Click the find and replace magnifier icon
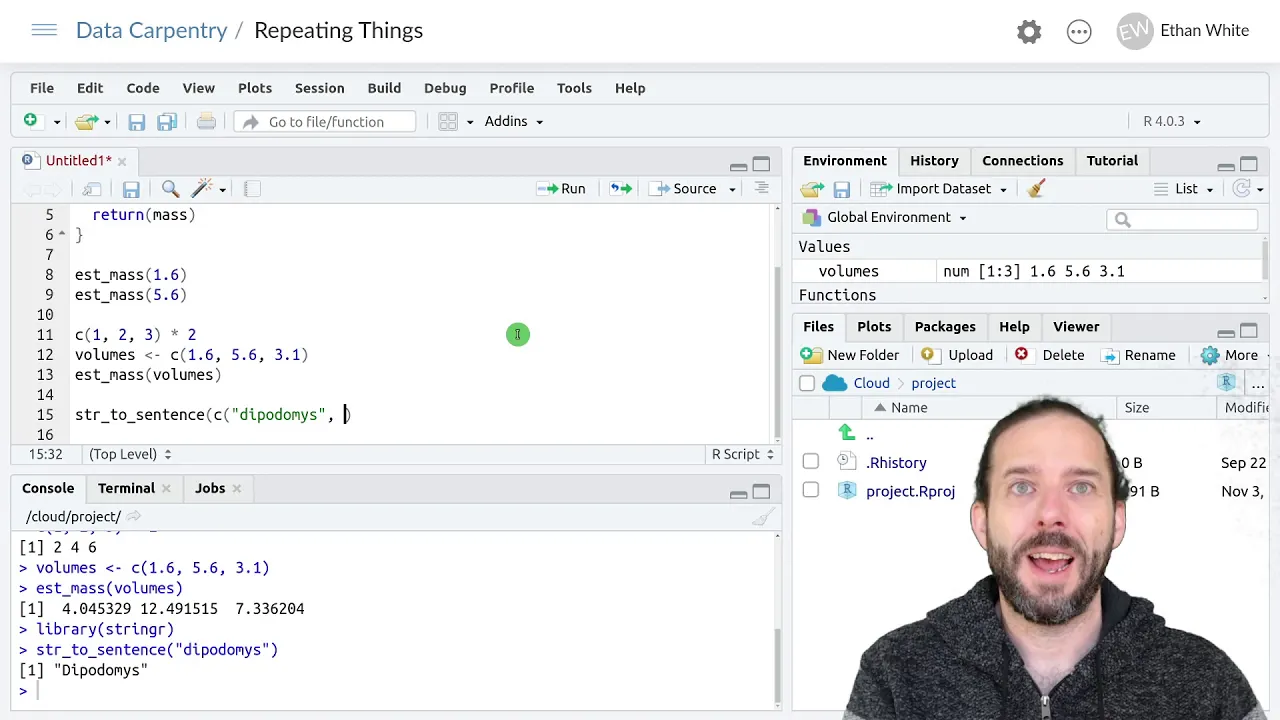Viewport: 1280px width, 720px height. point(170,189)
